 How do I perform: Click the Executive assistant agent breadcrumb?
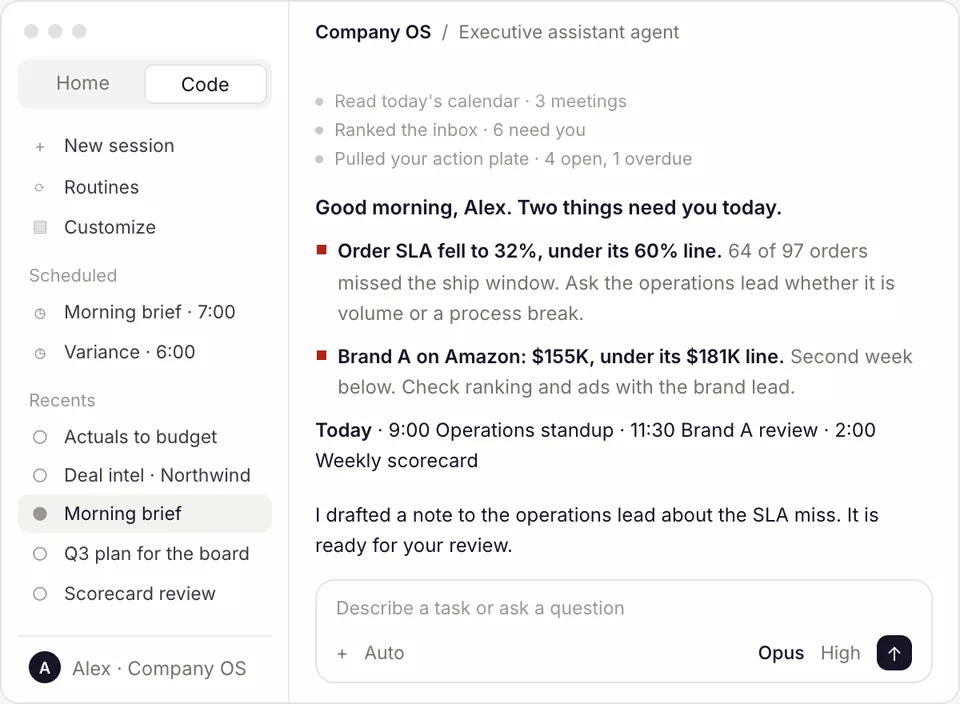[569, 32]
